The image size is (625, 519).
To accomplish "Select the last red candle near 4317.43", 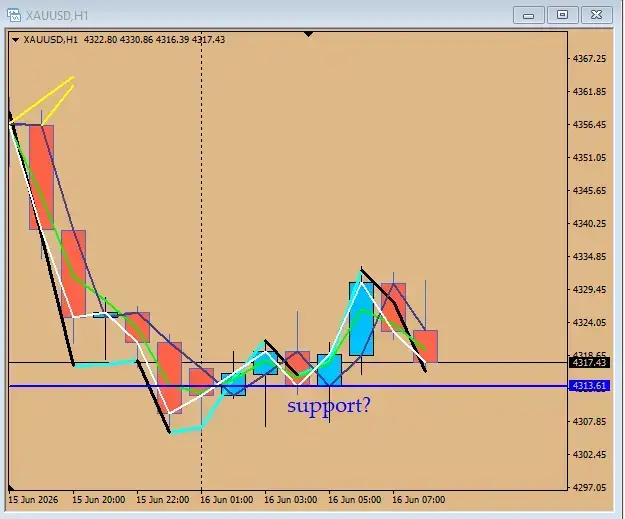I will tap(425, 346).
